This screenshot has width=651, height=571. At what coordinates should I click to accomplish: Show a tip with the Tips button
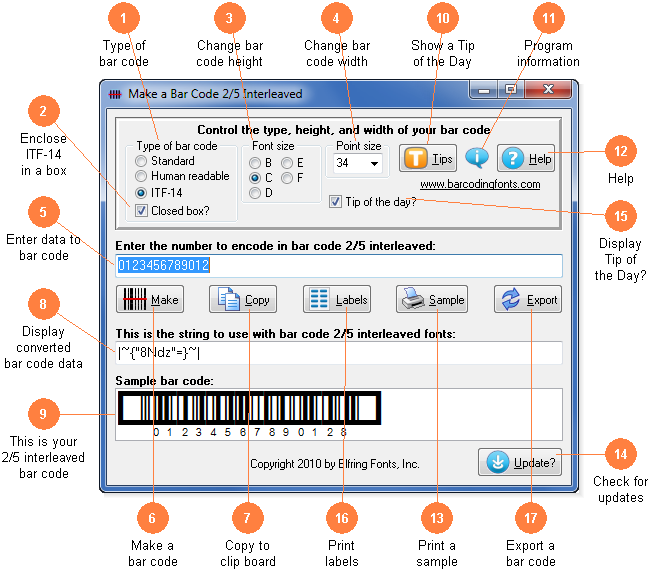pyautogui.click(x=428, y=158)
